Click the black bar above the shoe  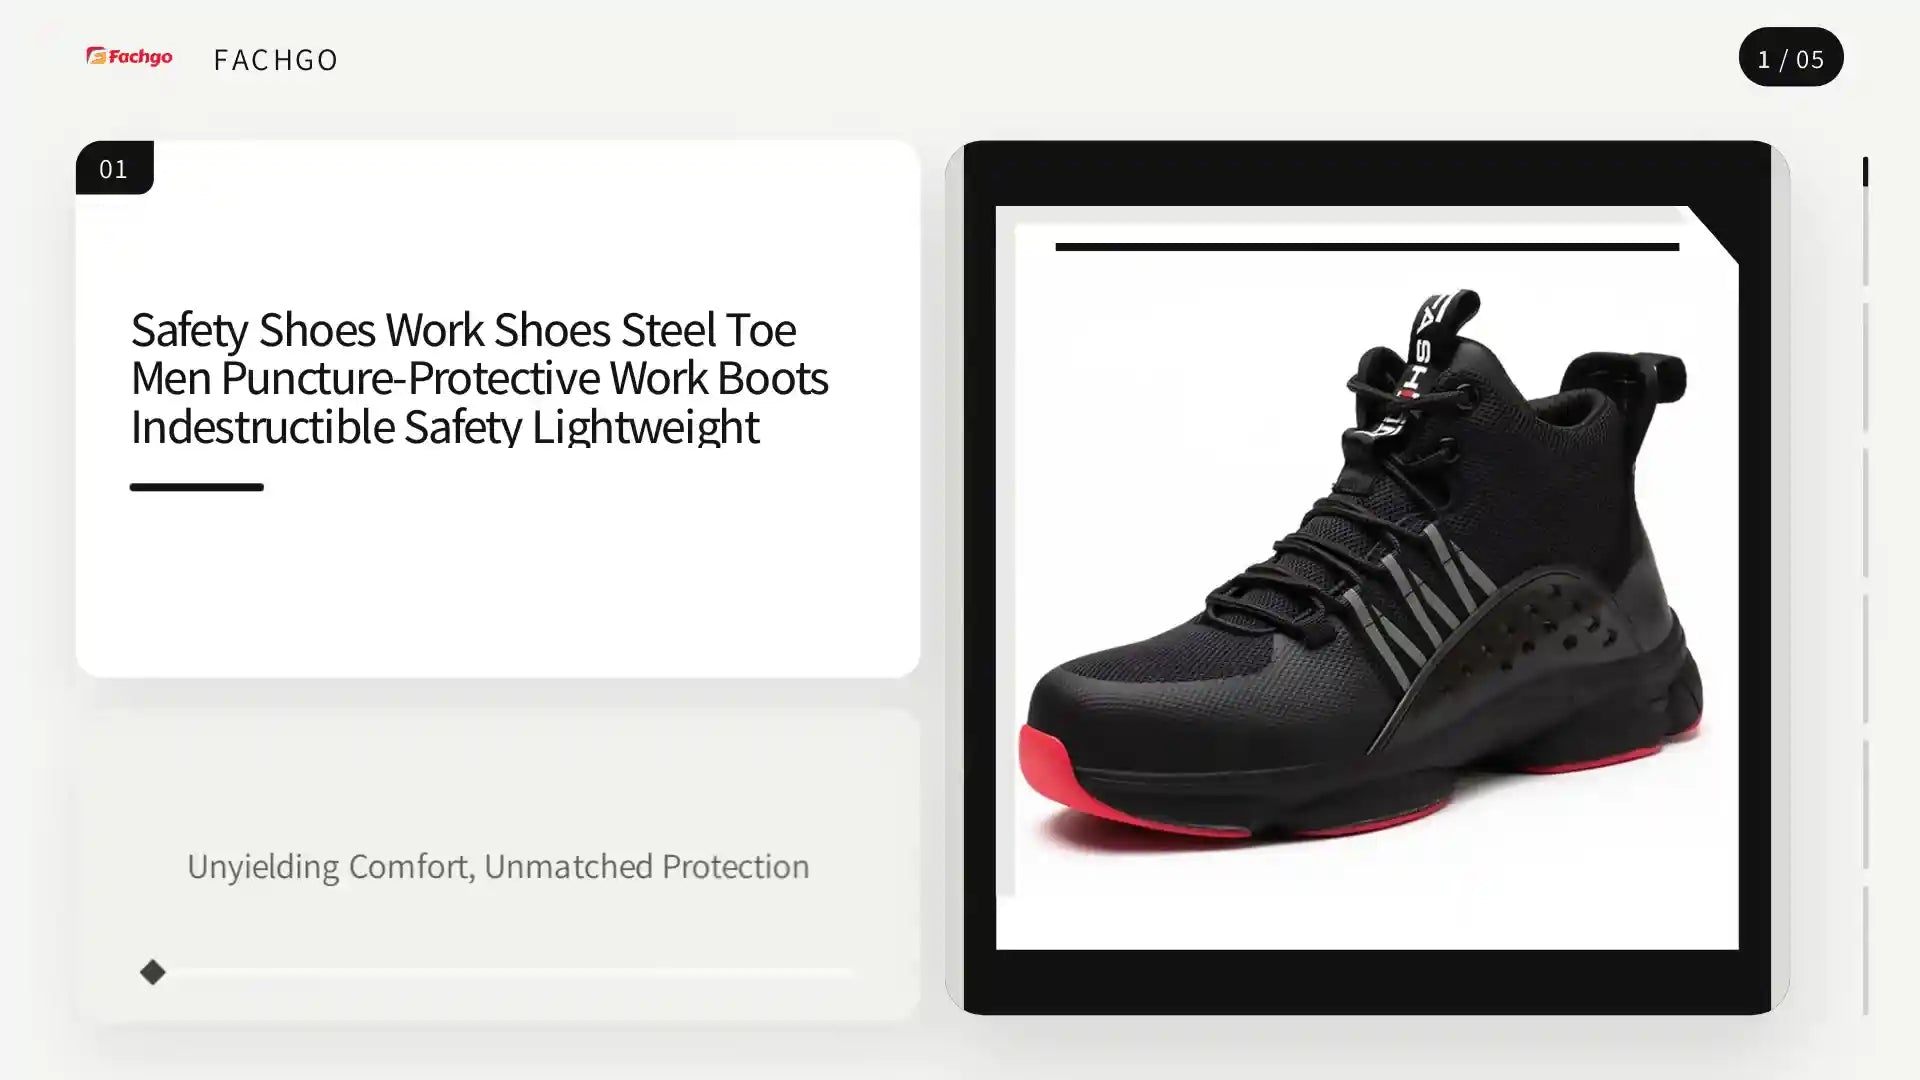[1367, 246]
